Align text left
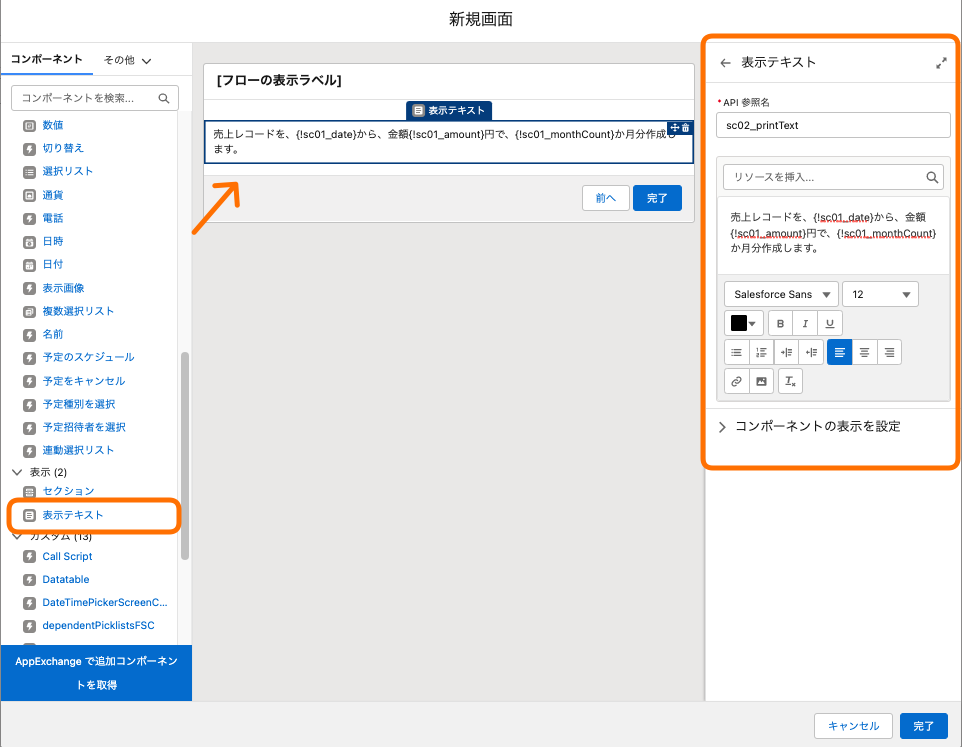Viewport: 962px width, 747px height. (839, 352)
